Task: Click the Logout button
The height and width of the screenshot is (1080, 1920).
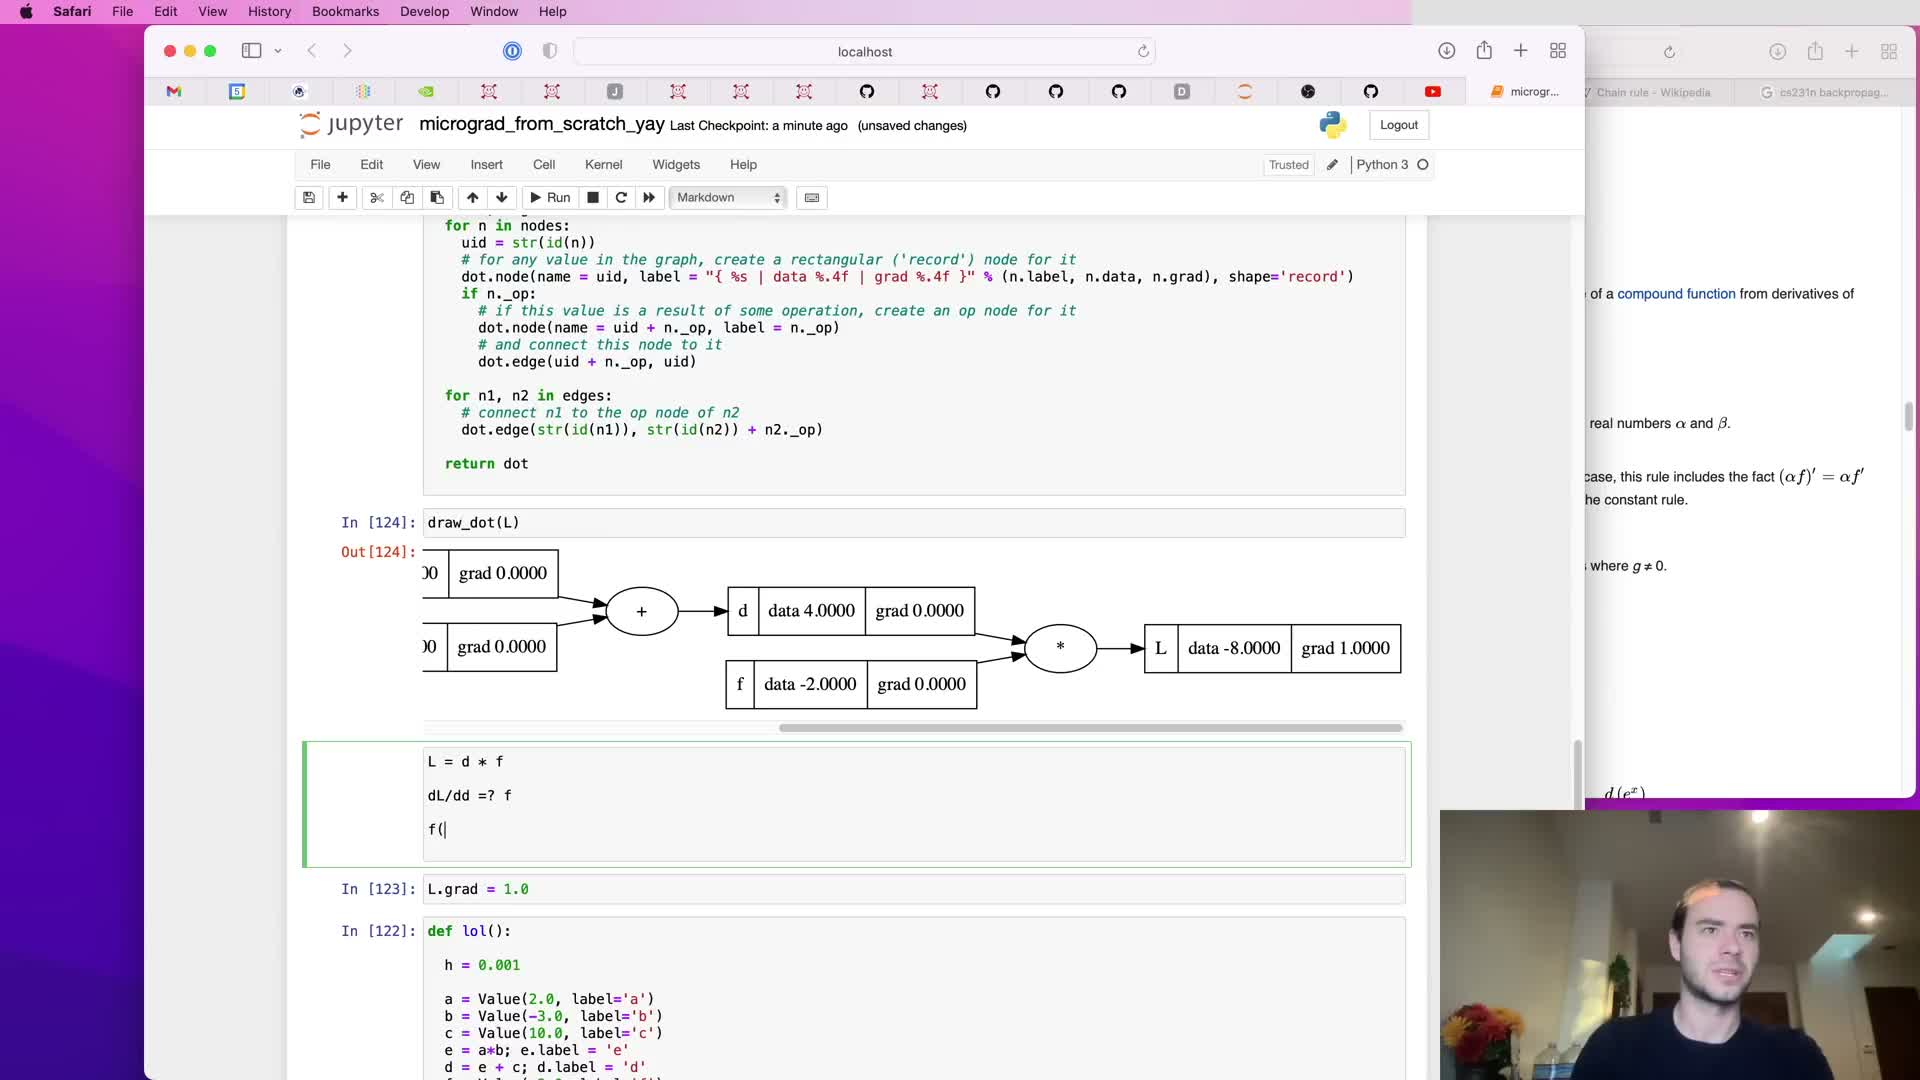Action: tap(1398, 125)
